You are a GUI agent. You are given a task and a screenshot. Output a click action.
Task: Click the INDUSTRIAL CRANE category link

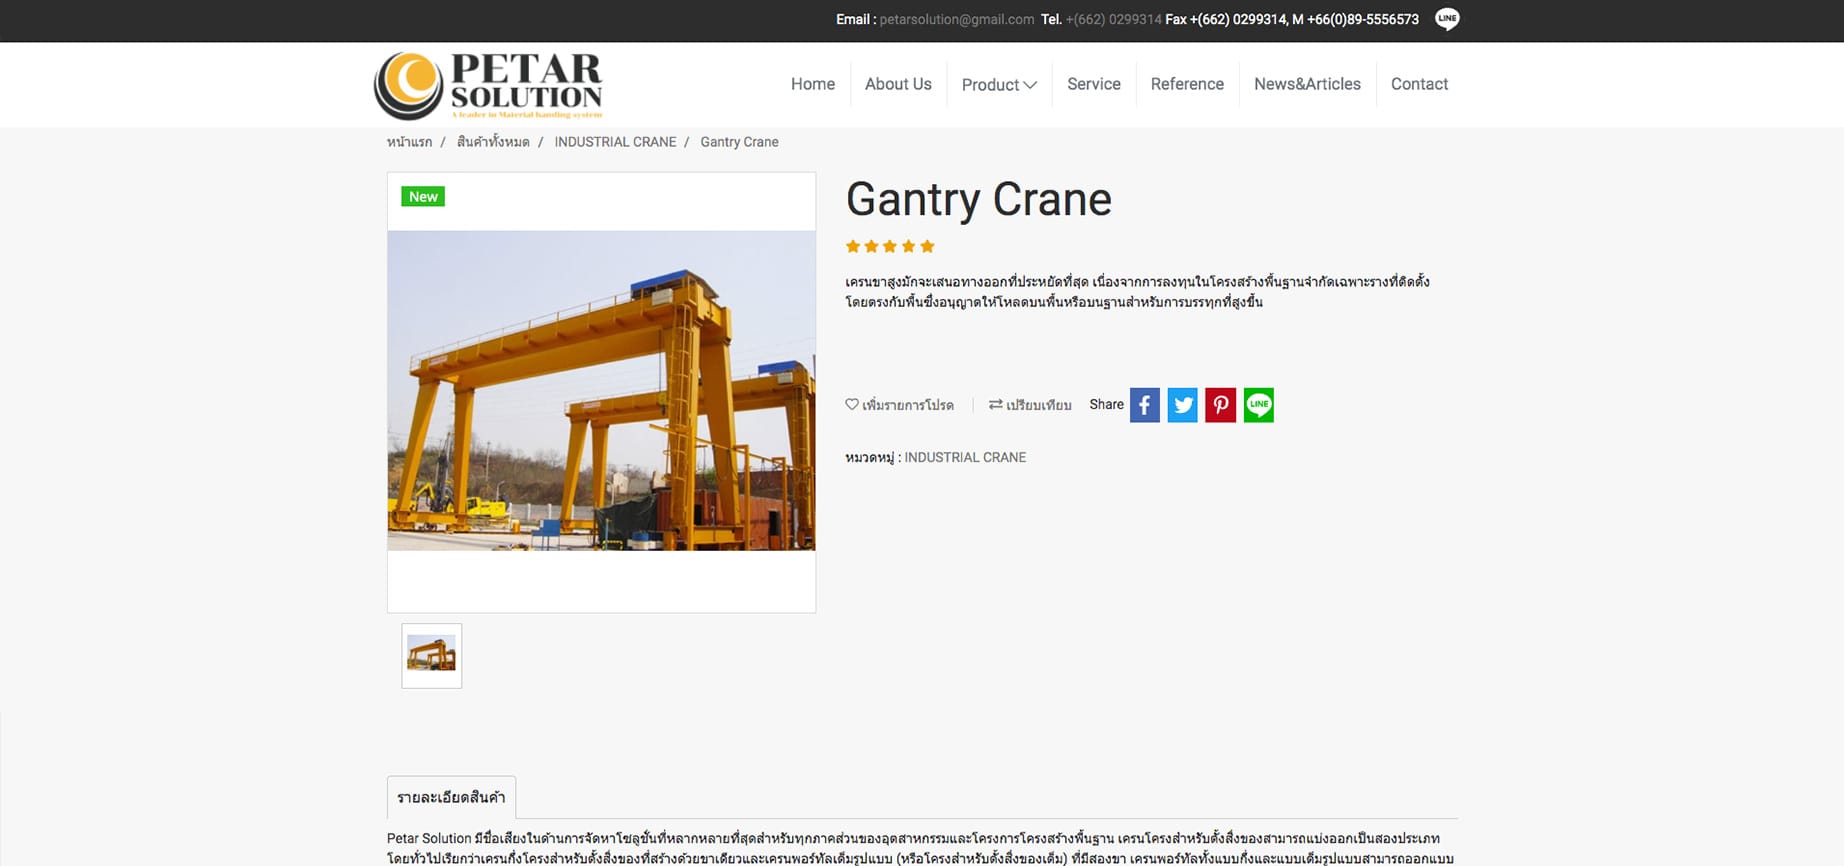coord(964,457)
